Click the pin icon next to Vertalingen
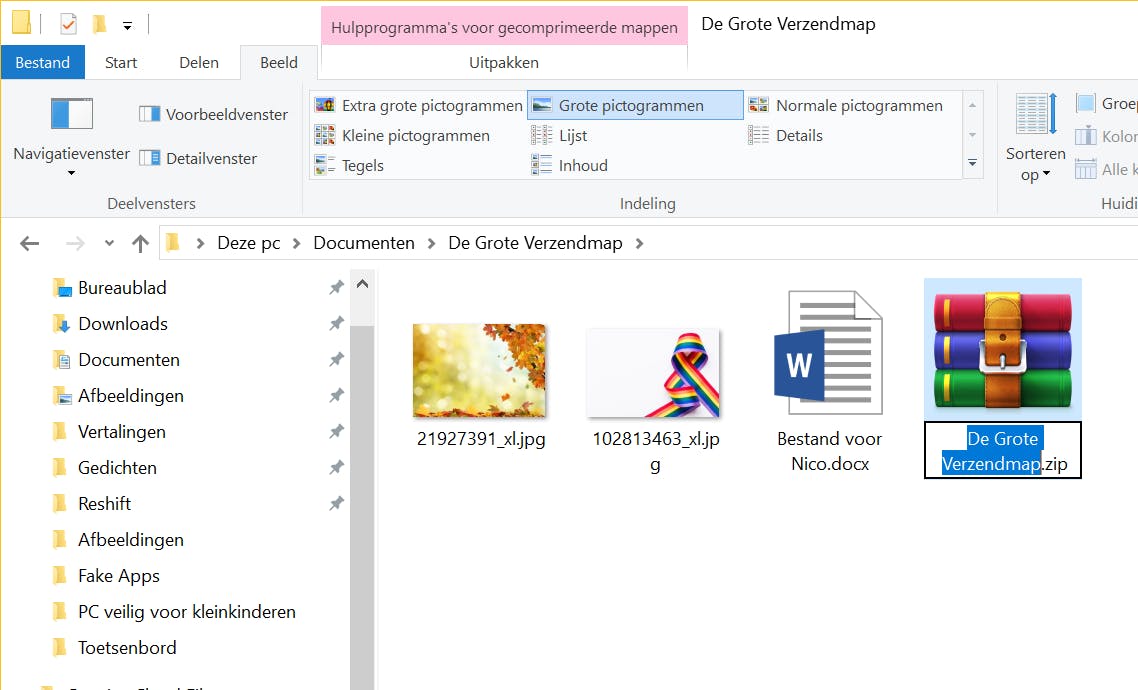This screenshot has height=690, width=1138. (x=336, y=432)
